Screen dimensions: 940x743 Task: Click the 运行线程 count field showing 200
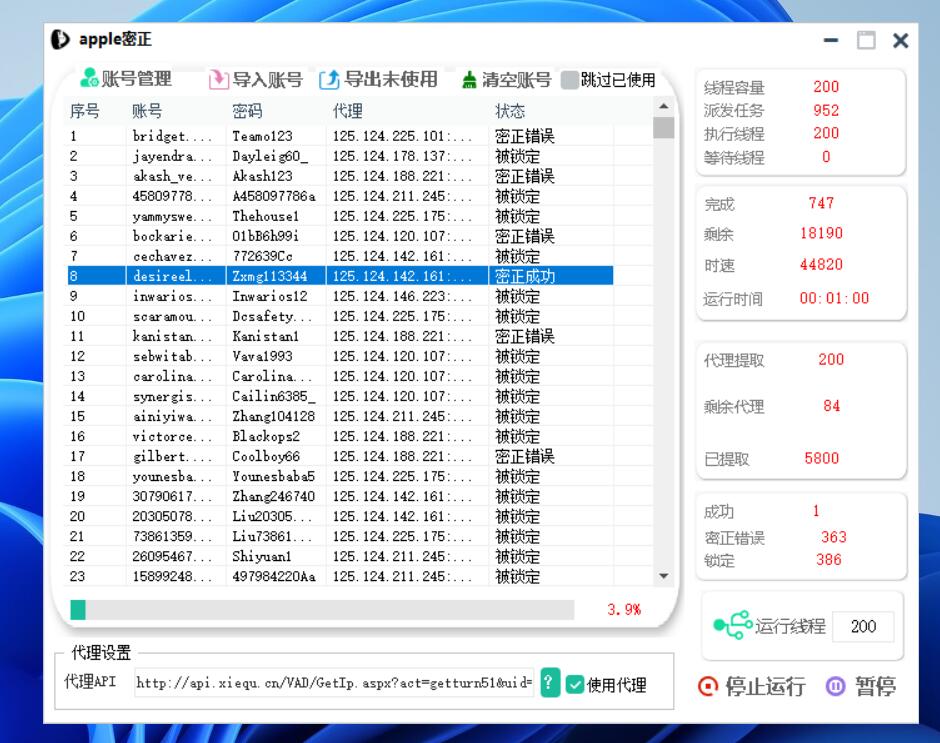coord(862,627)
